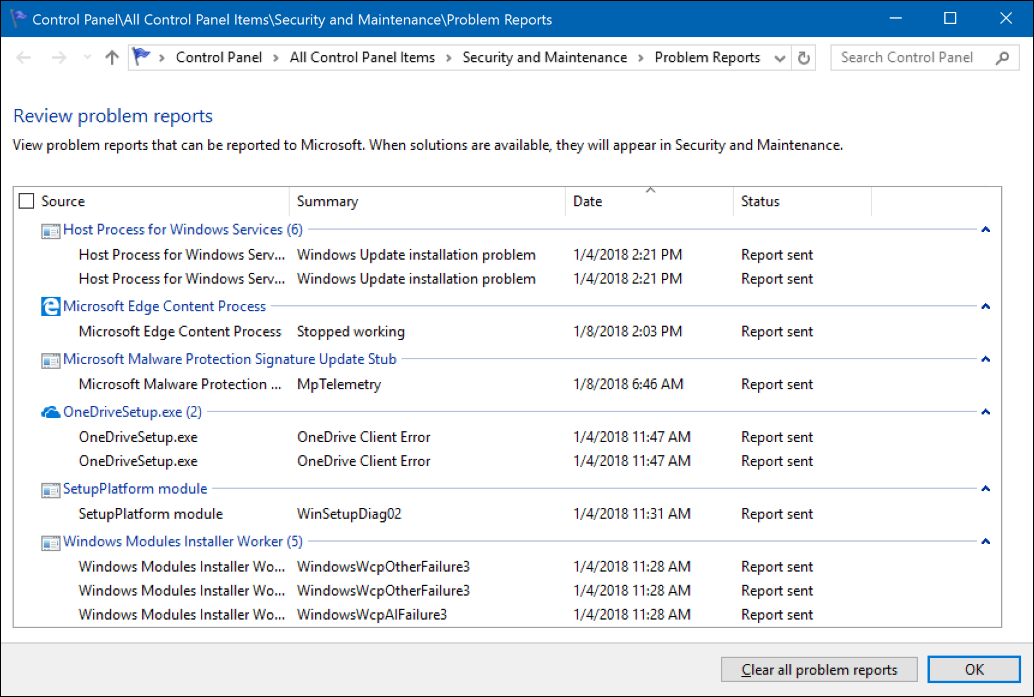Sort reports by the Status column header
The height and width of the screenshot is (697, 1034).
(x=760, y=201)
